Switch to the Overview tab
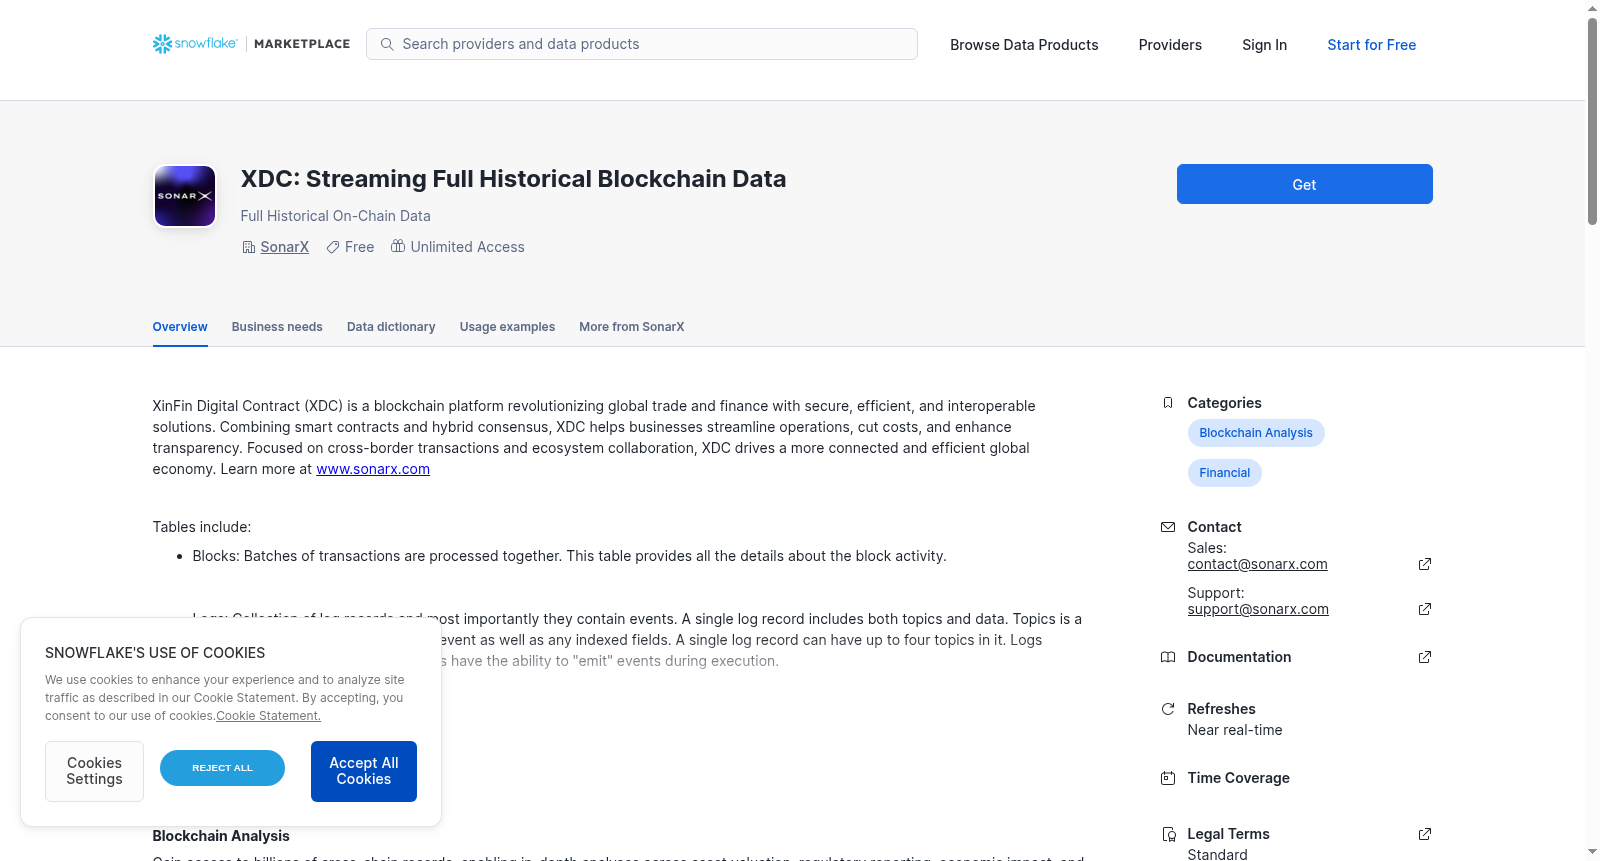The image size is (1600, 861). click(180, 327)
